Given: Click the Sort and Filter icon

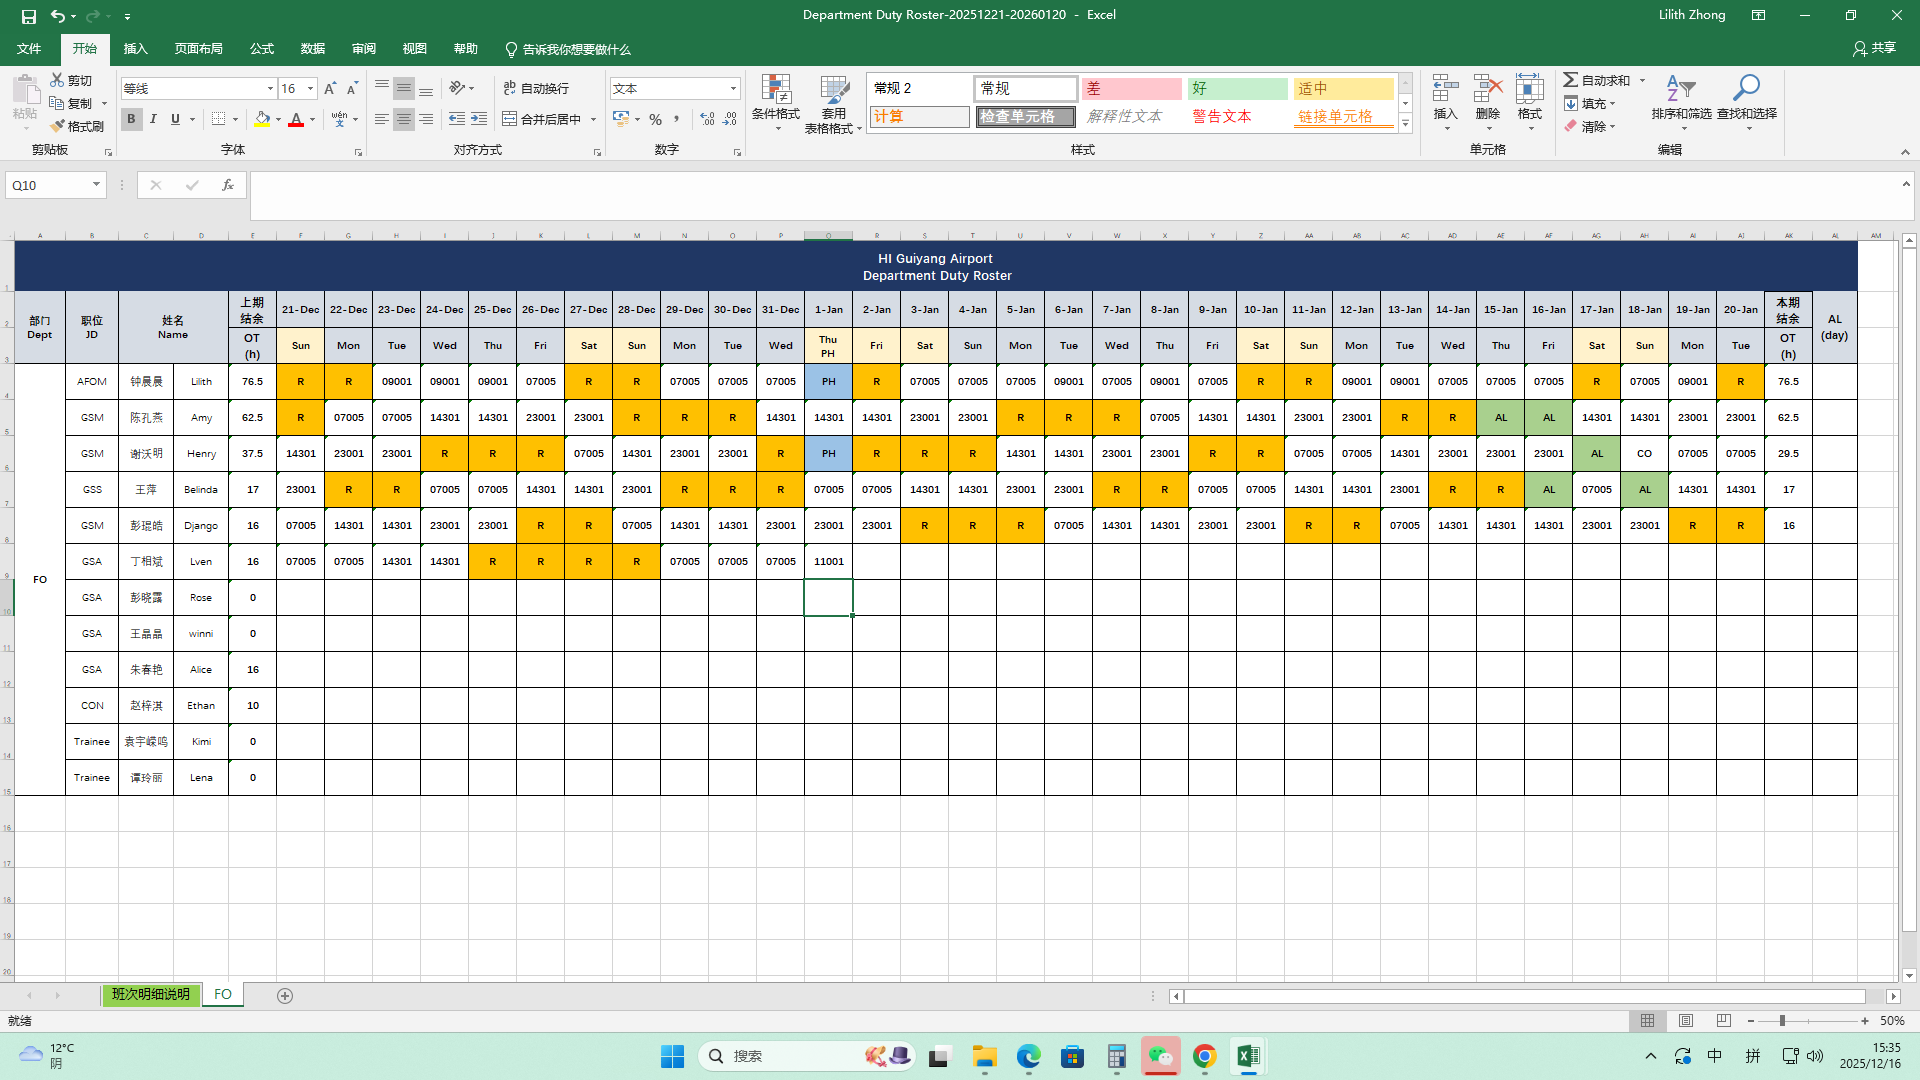Looking at the screenshot, I should tap(1680, 89).
